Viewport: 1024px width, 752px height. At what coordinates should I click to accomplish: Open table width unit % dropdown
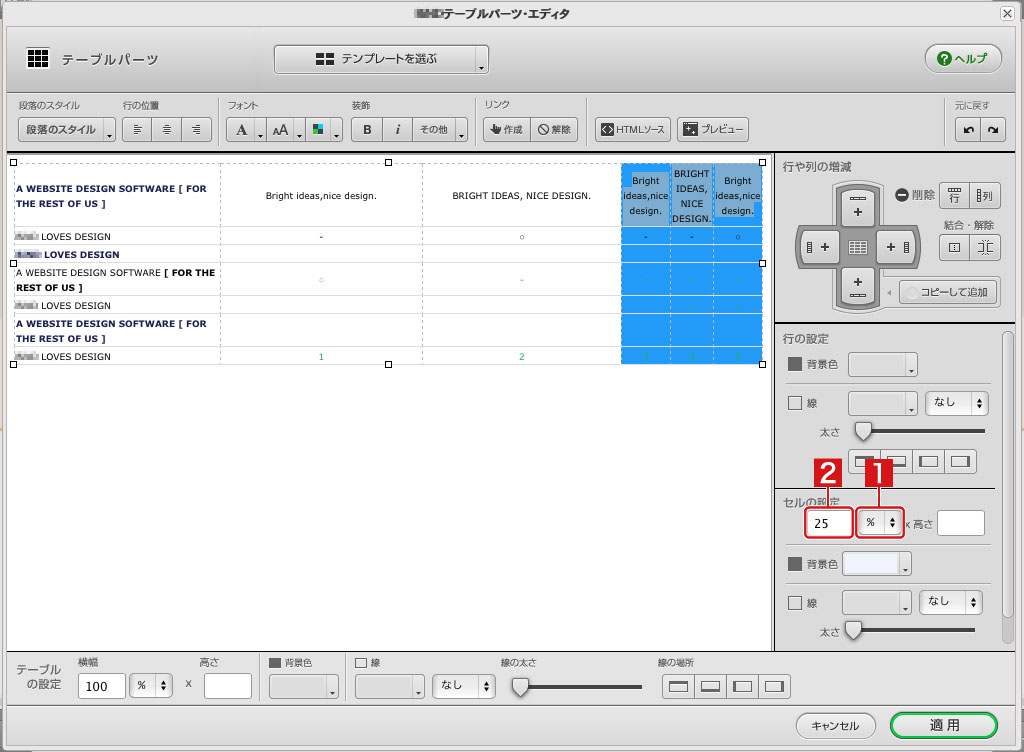click(151, 685)
